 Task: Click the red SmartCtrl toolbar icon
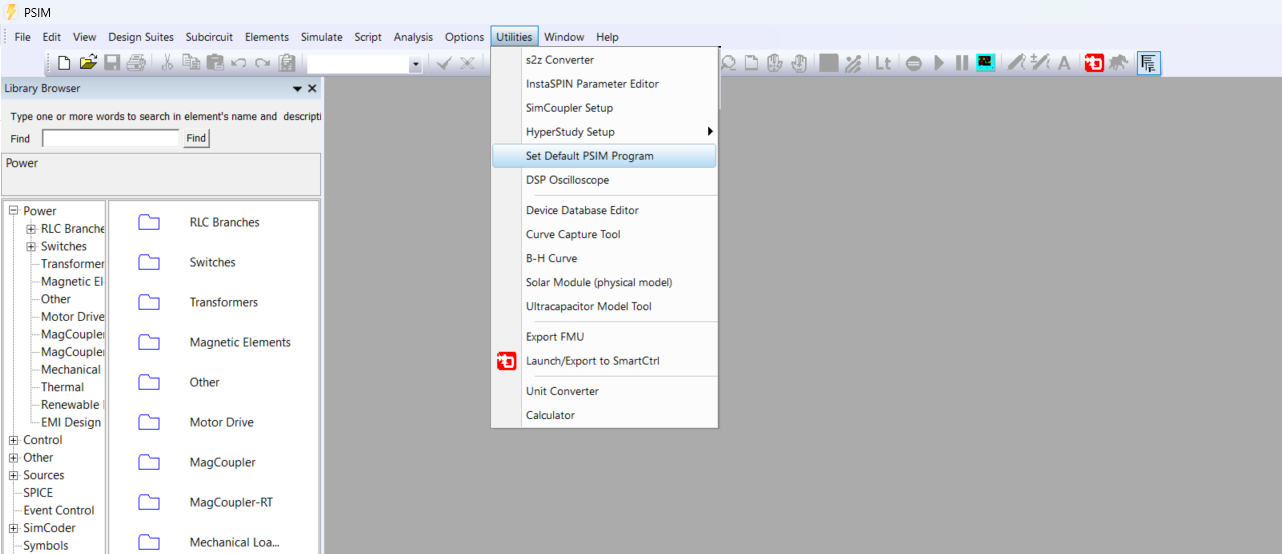[x=1094, y=63]
